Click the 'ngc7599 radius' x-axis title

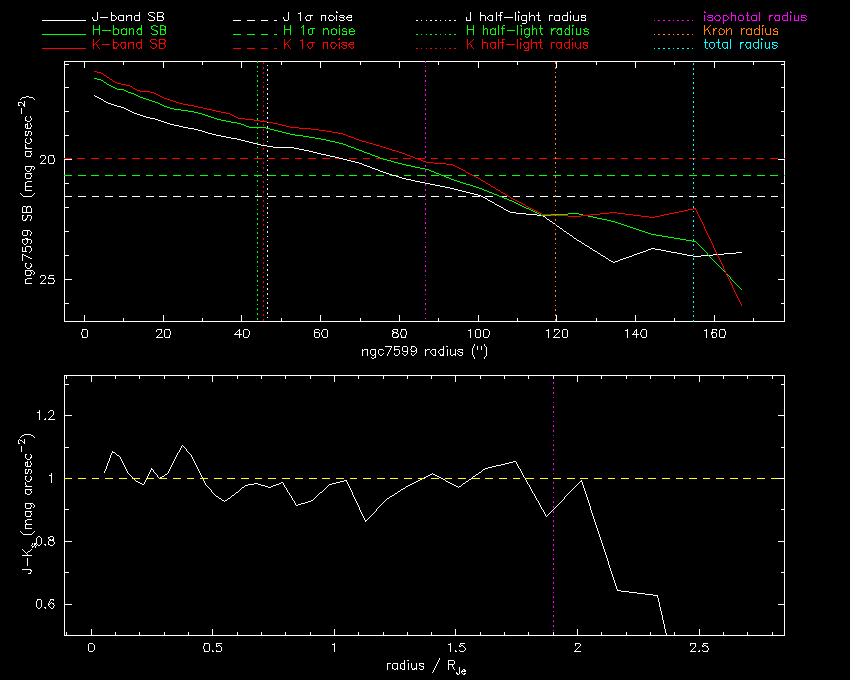424,352
